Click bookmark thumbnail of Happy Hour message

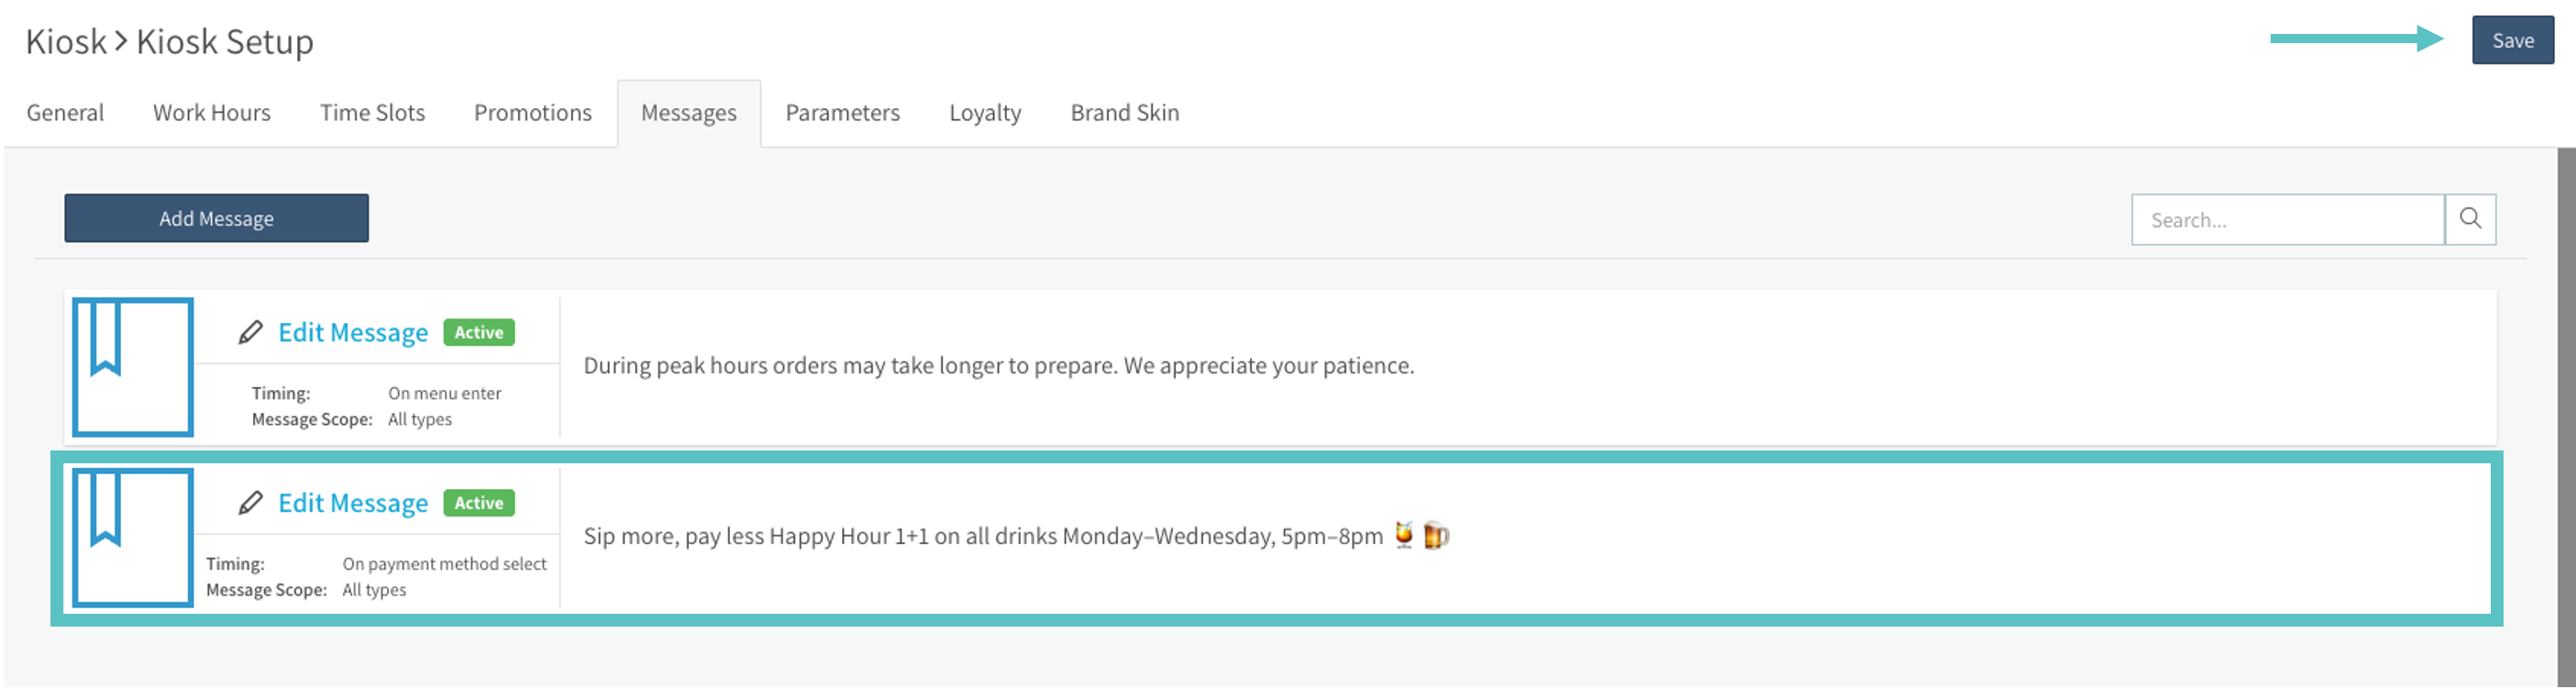point(133,537)
